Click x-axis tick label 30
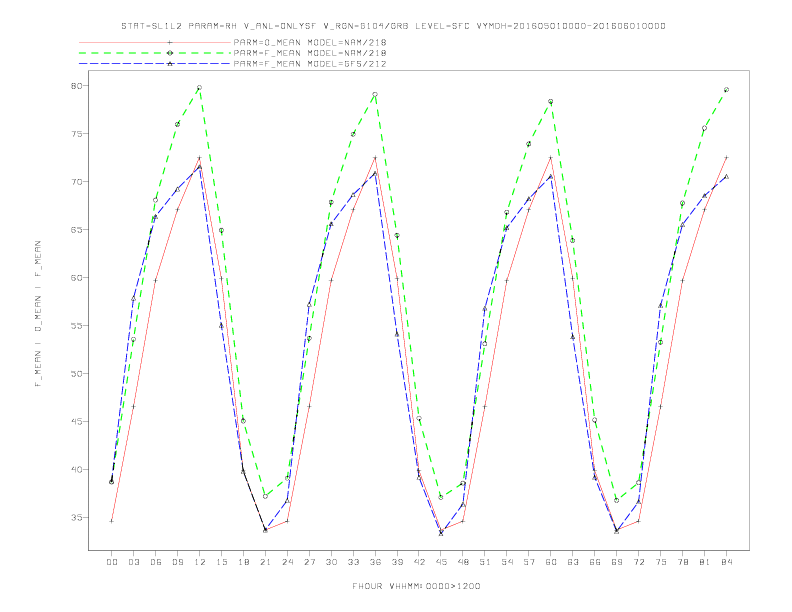 pyautogui.click(x=331, y=562)
